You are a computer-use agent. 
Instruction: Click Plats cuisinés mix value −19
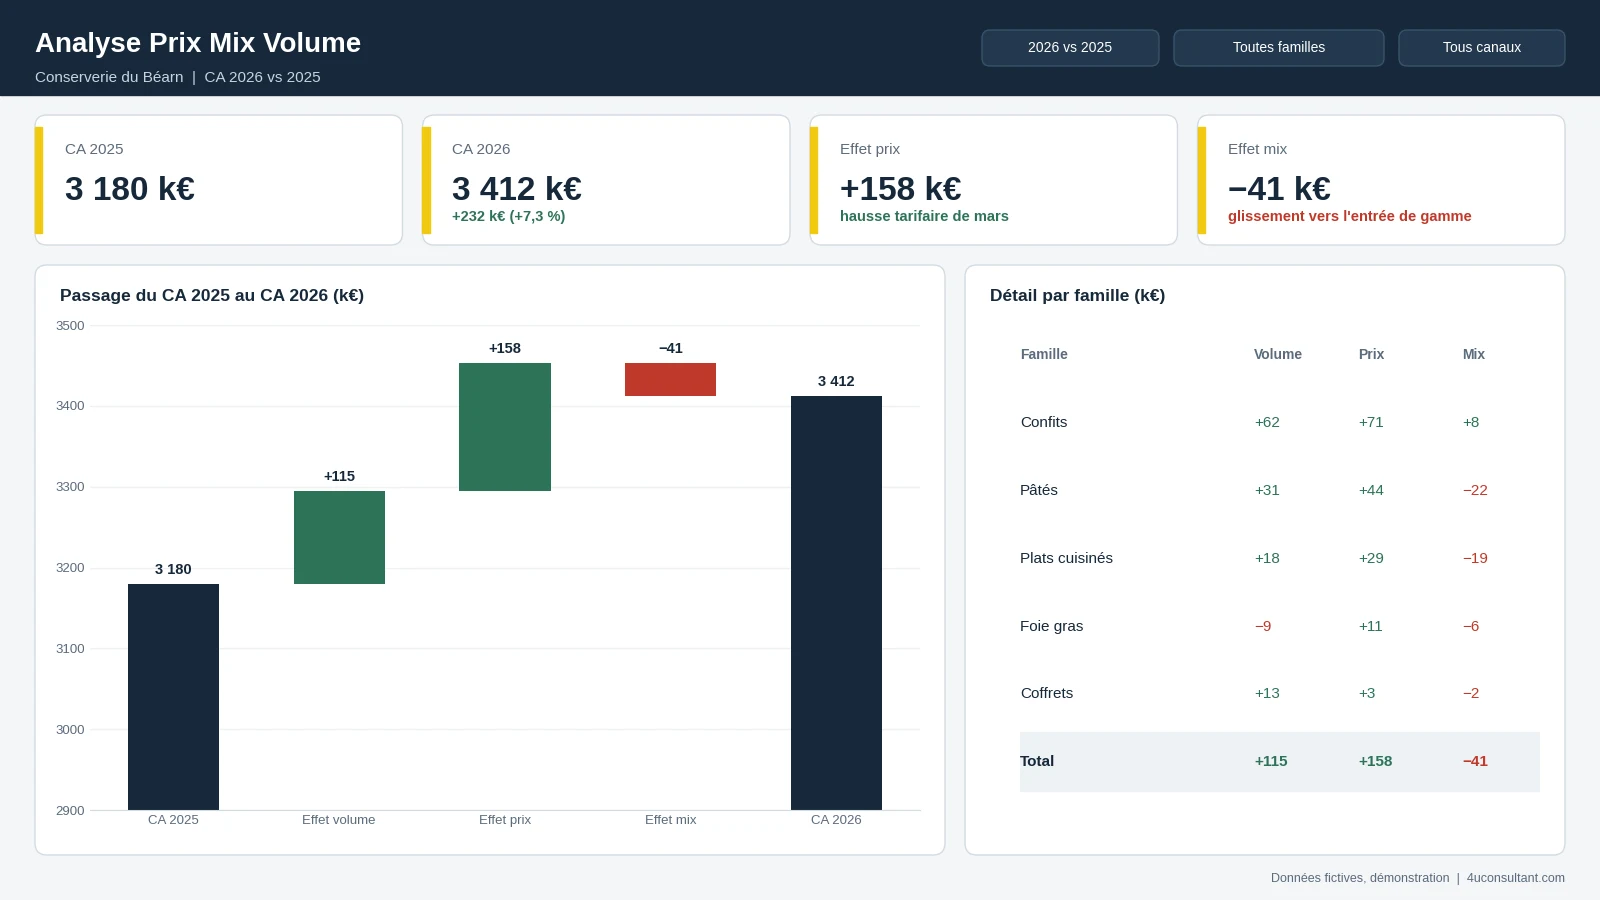tap(1475, 558)
